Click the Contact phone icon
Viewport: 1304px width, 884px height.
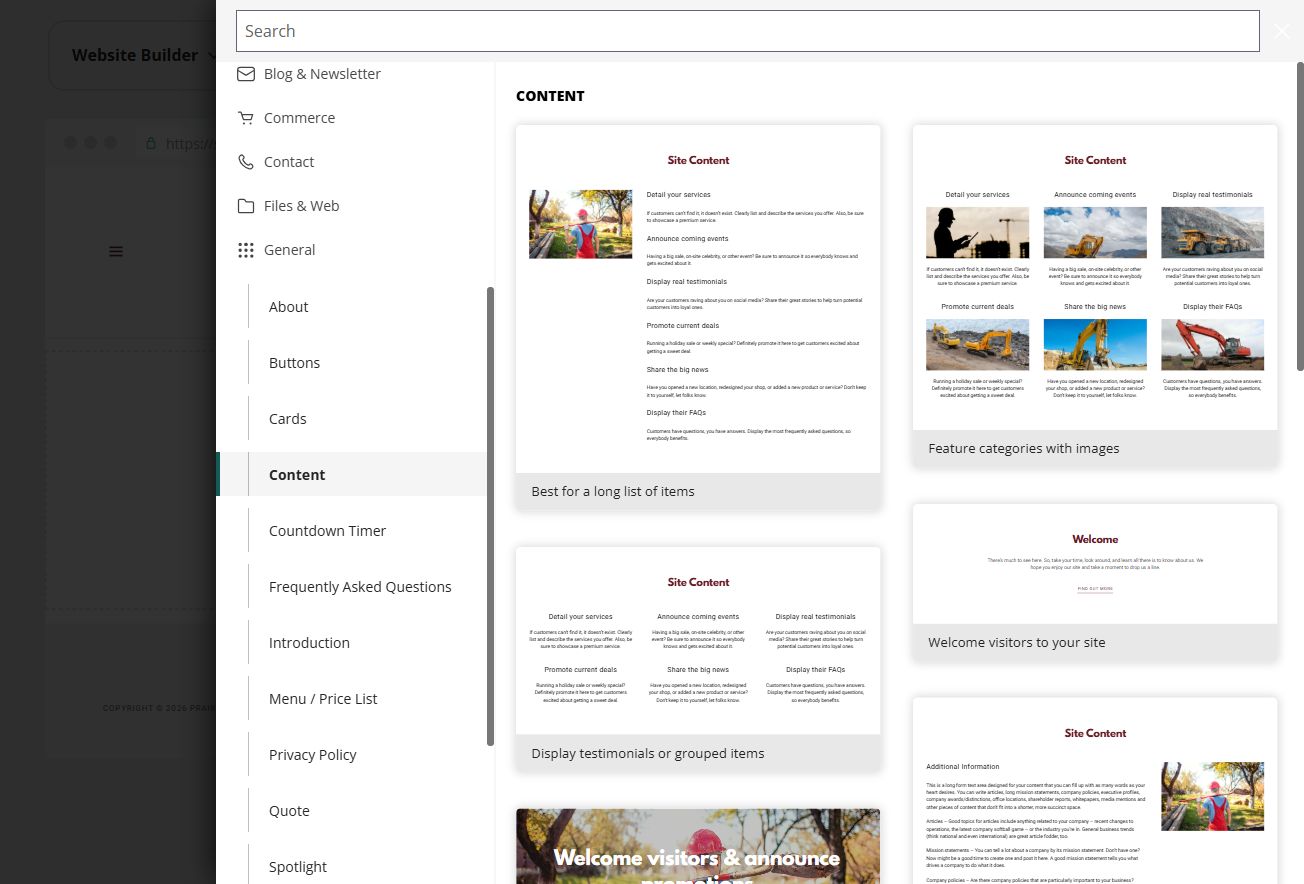point(245,162)
